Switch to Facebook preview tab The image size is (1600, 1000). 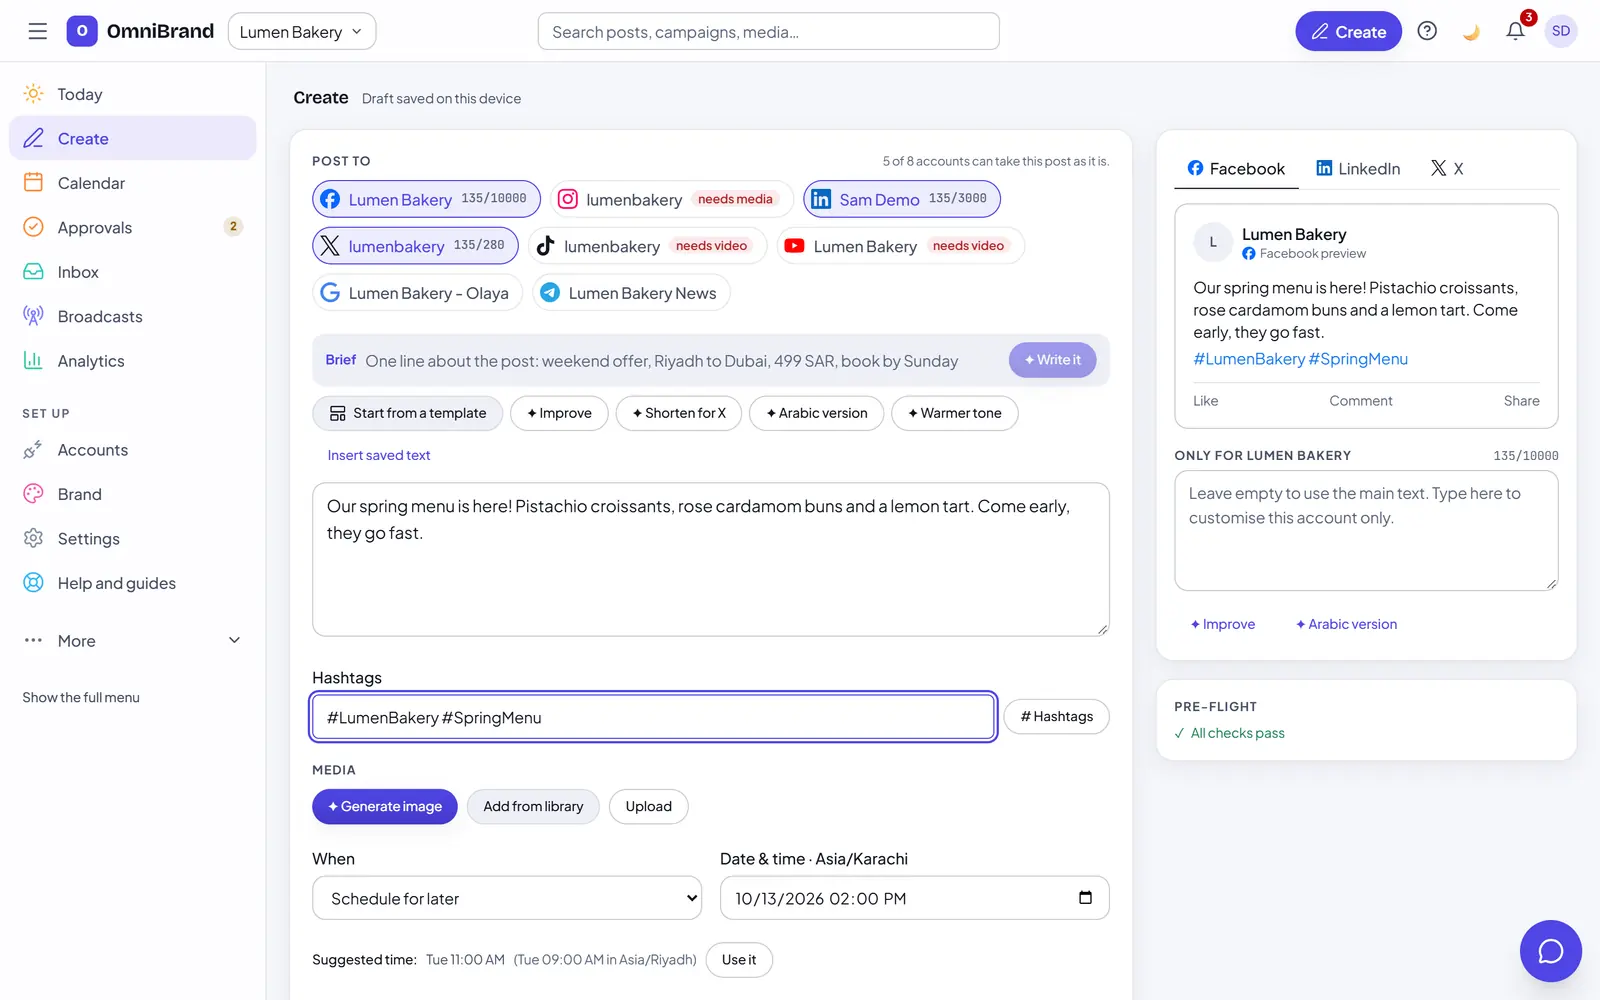1236,168
